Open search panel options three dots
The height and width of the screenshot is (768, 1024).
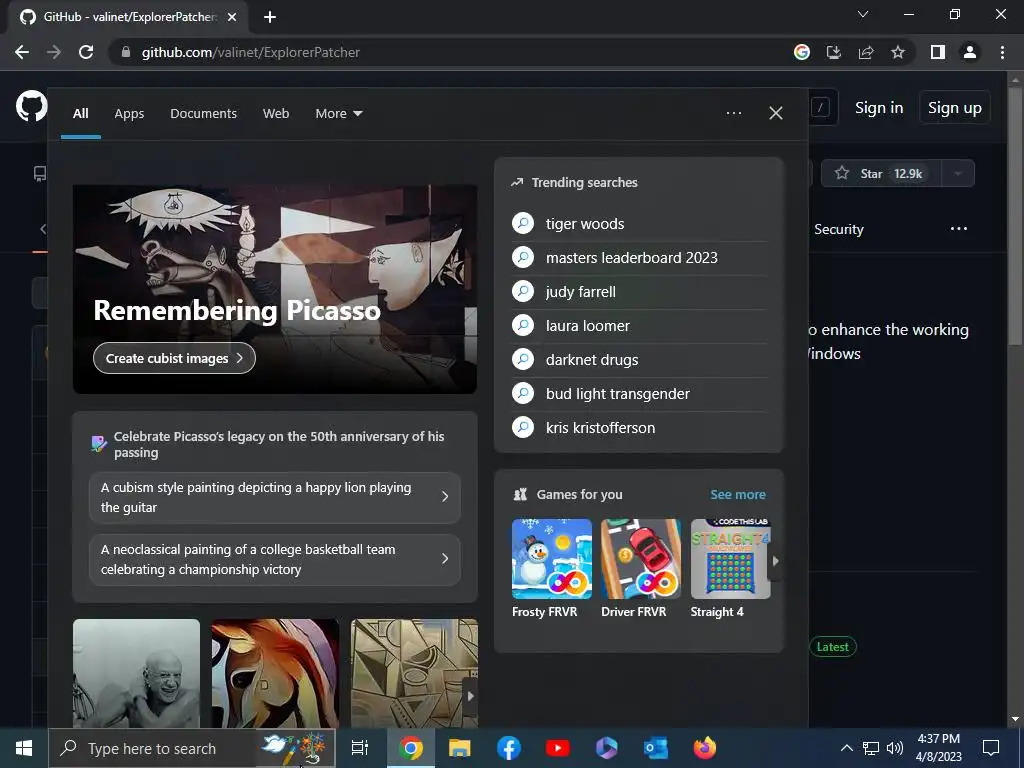pos(734,113)
